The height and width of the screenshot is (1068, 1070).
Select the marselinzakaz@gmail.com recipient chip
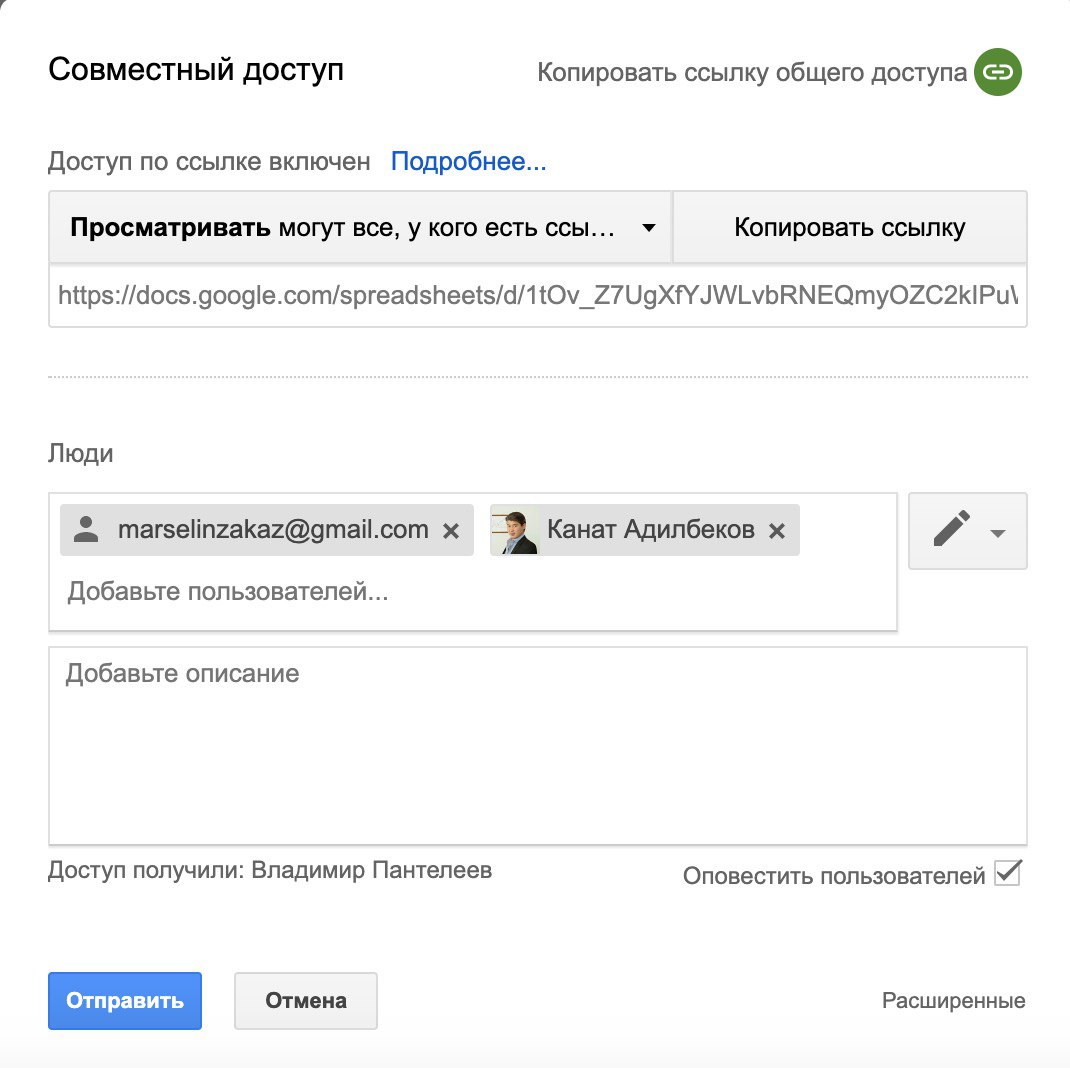272,530
